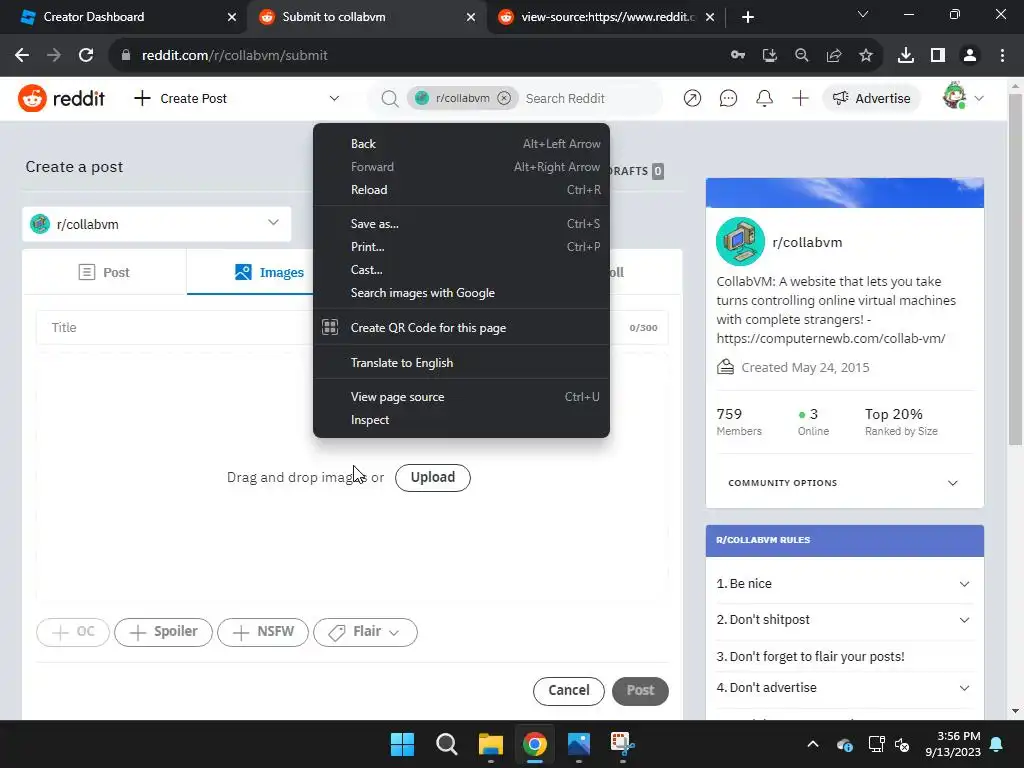Open the chat bubble icon

pyautogui.click(x=728, y=99)
